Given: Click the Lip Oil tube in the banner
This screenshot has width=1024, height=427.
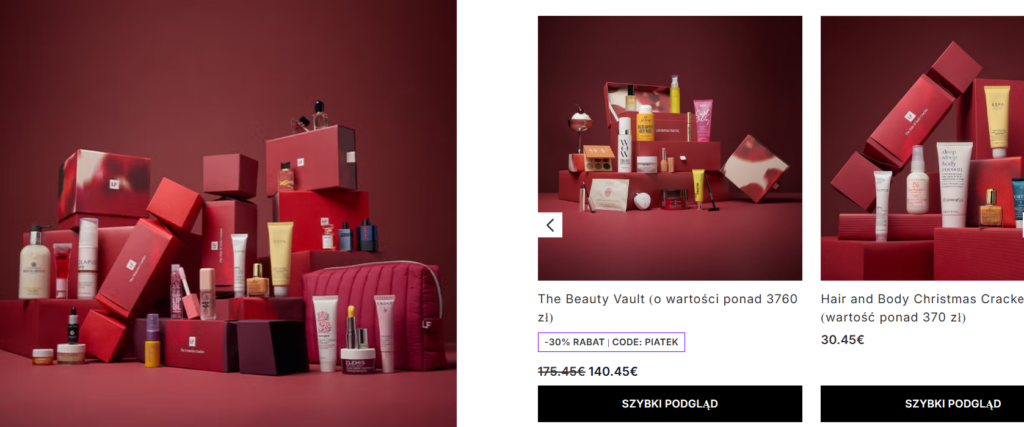Looking at the screenshot, I should pyautogui.click(x=176, y=291).
